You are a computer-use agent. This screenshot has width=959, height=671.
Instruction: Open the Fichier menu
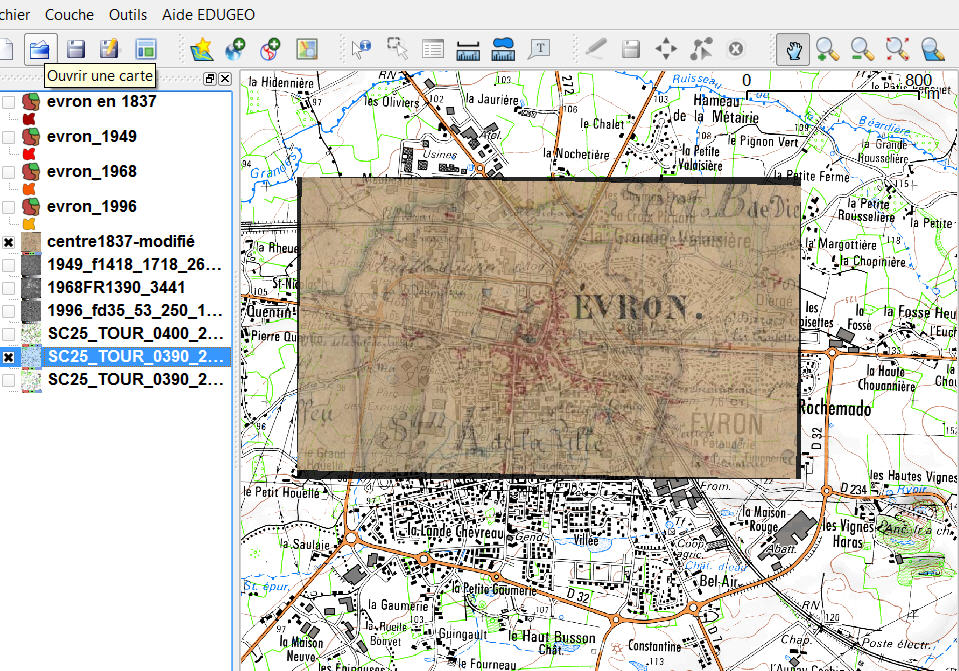[15, 14]
